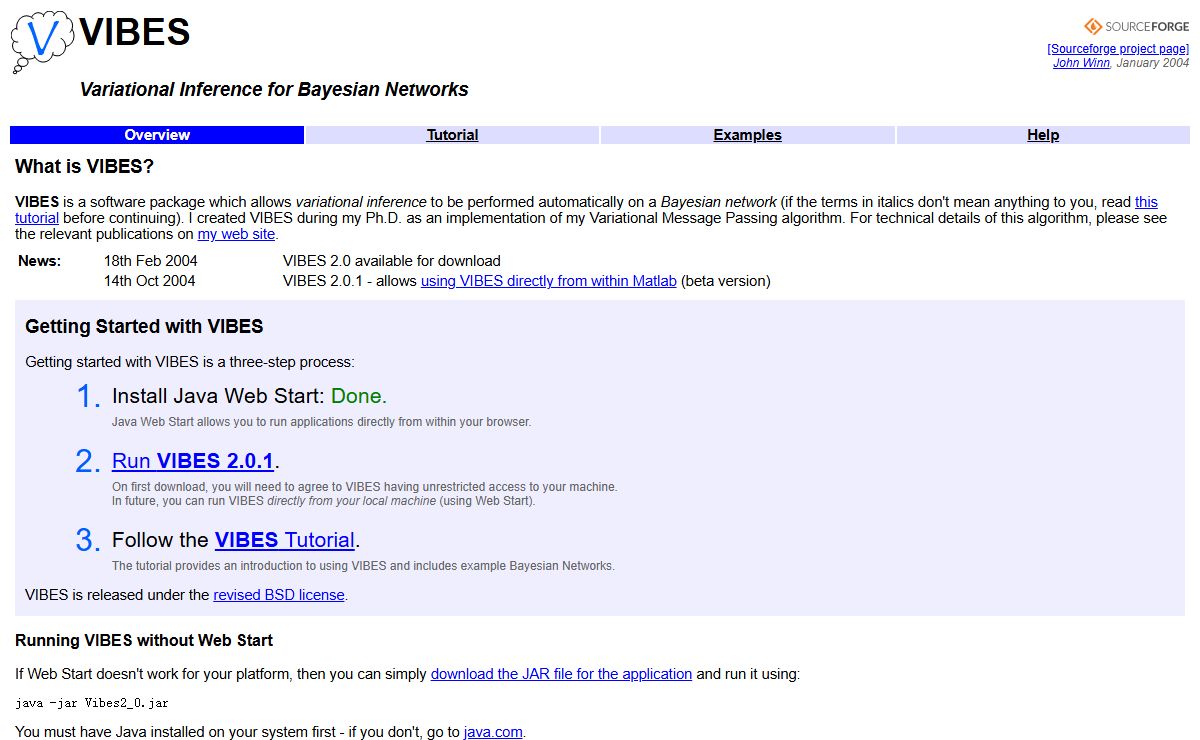
Task: Click the SourceForge logo
Action: [x=1136, y=26]
